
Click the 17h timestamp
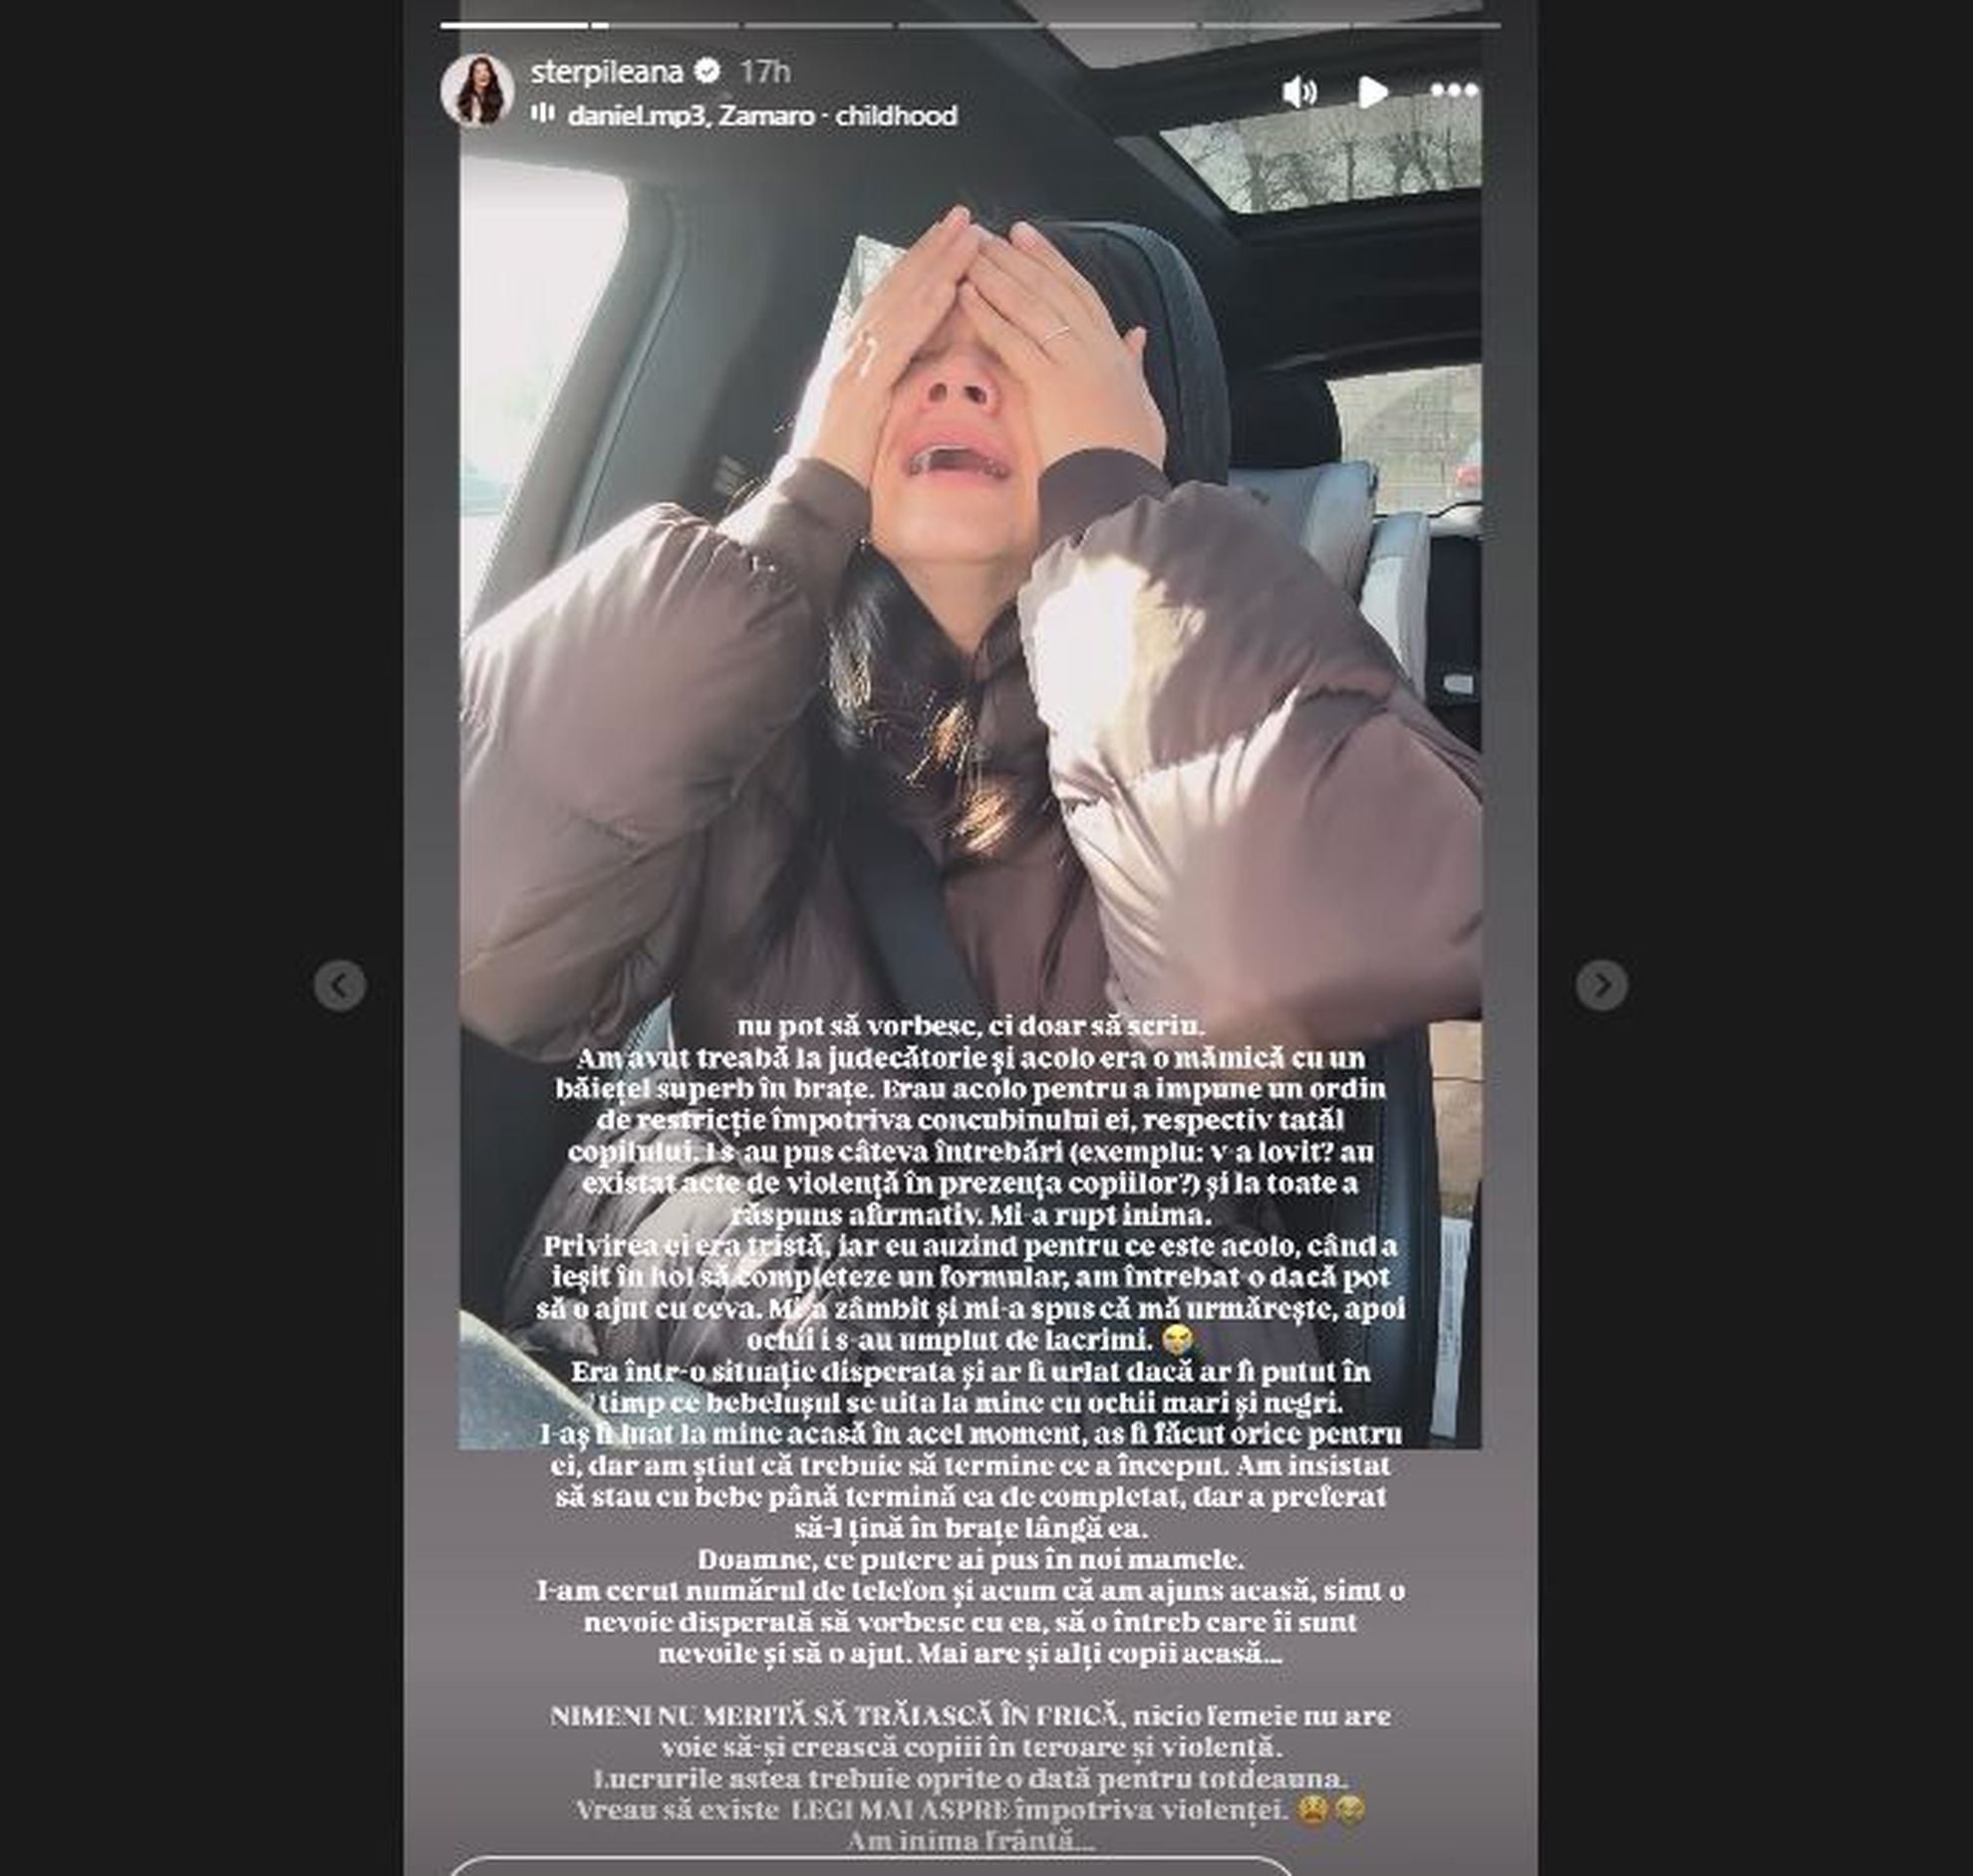click(x=765, y=72)
